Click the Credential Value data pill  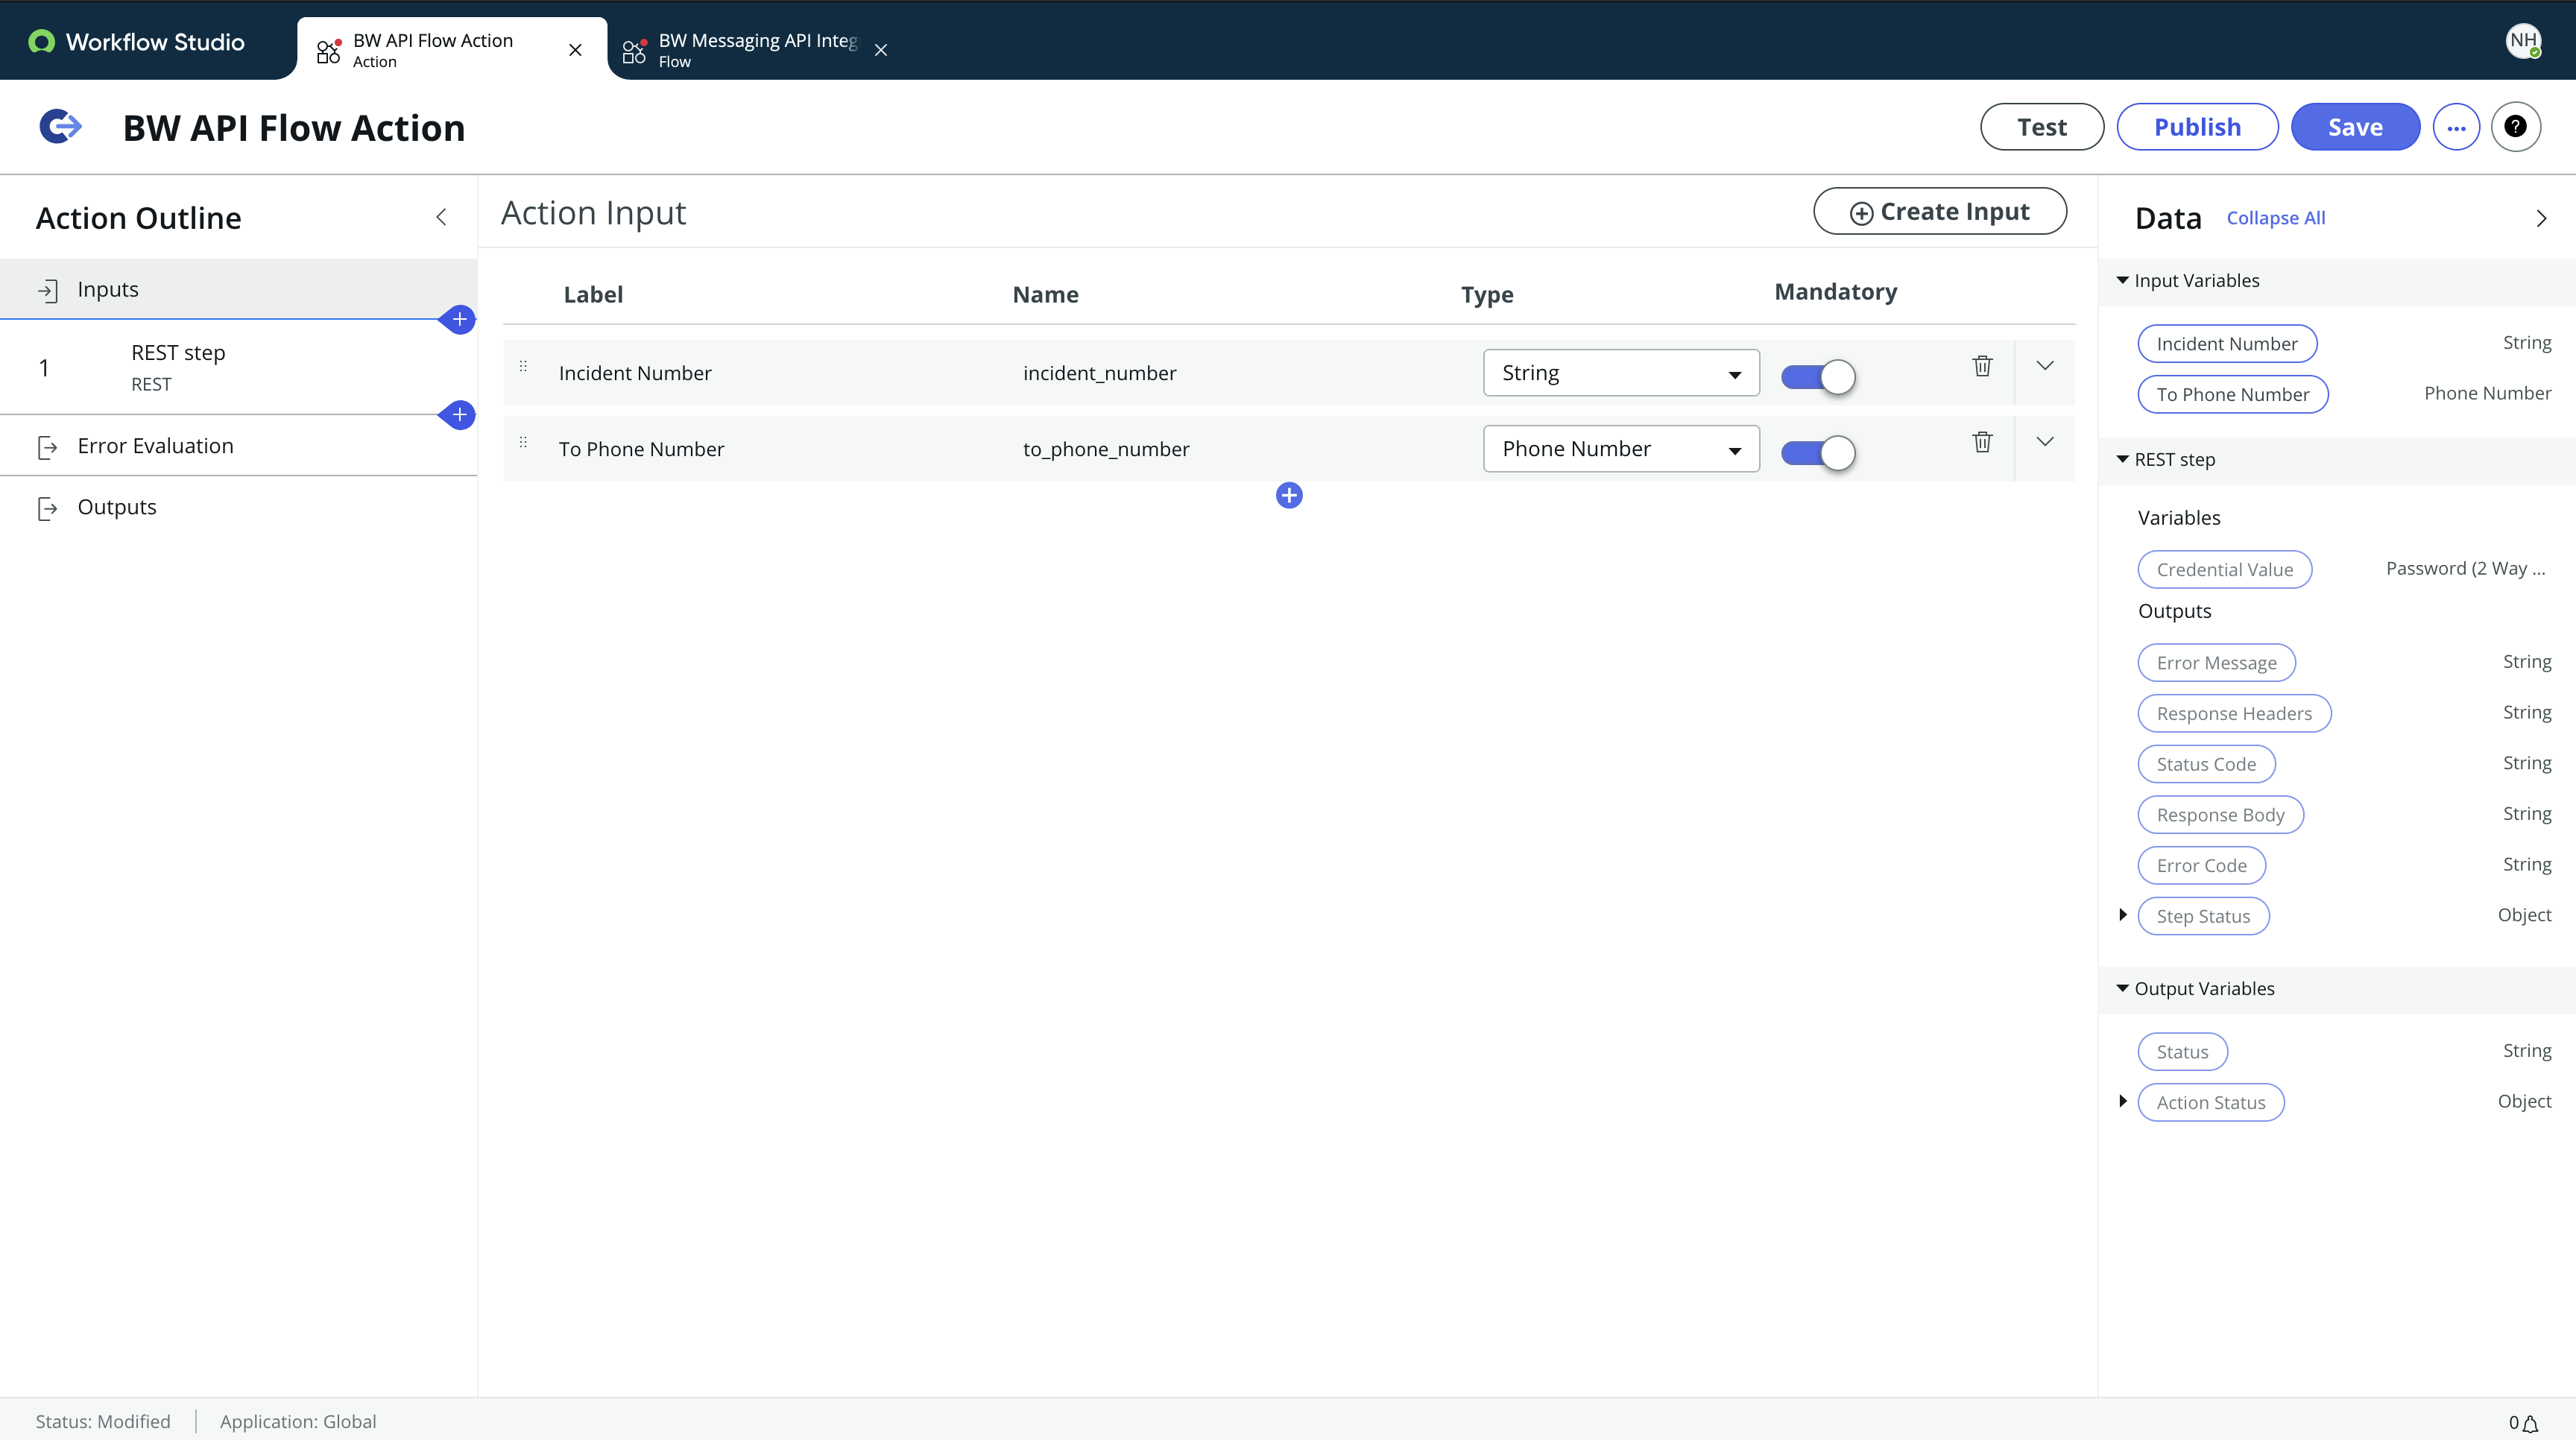(2224, 569)
